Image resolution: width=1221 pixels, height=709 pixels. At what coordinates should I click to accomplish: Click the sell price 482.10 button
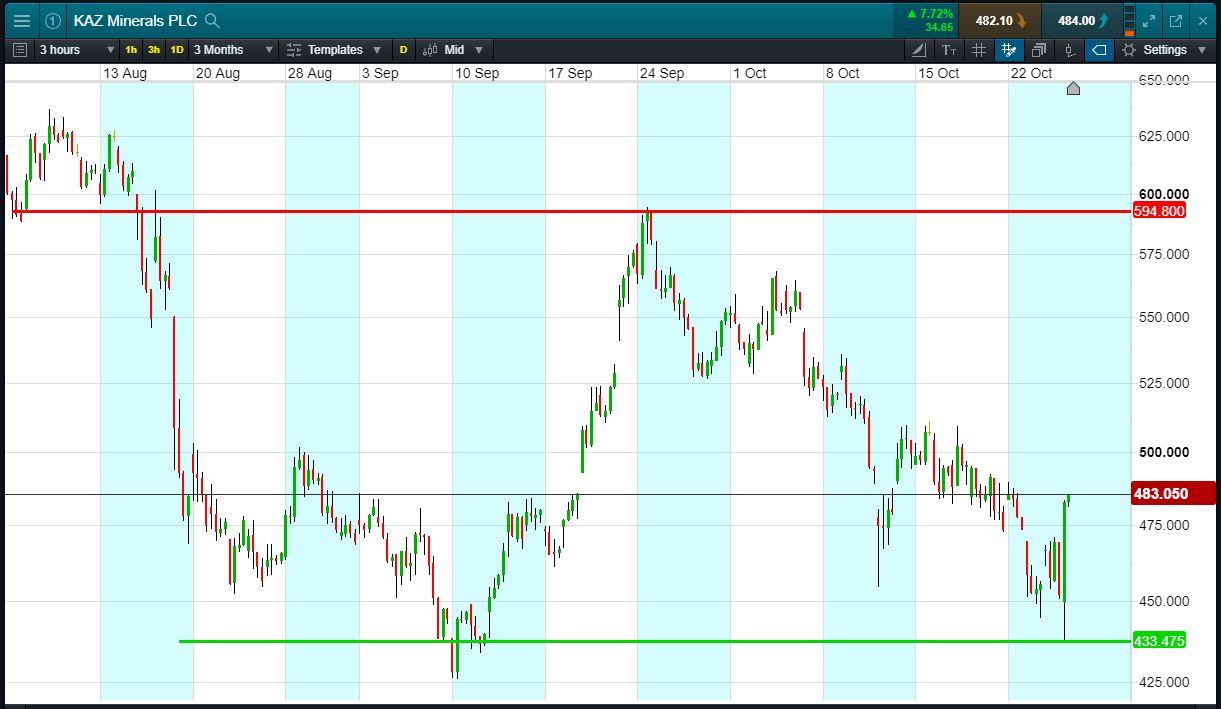999,20
